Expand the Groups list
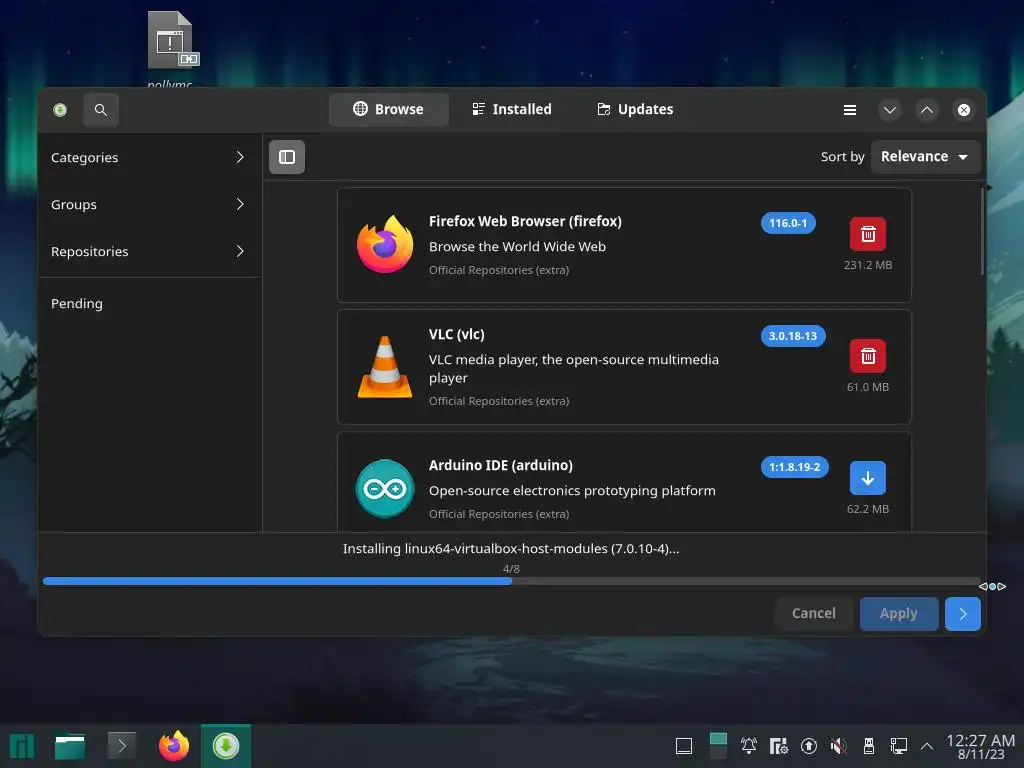1024x768 pixels. click(150, 204)
